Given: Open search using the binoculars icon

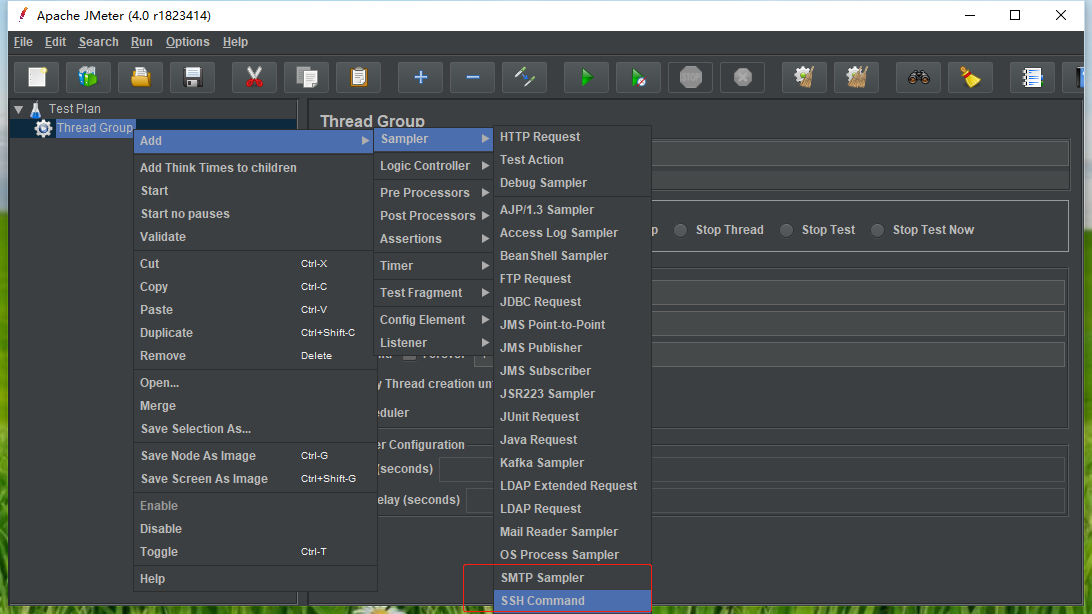Looking at the screenshot, I should [919, 78].
